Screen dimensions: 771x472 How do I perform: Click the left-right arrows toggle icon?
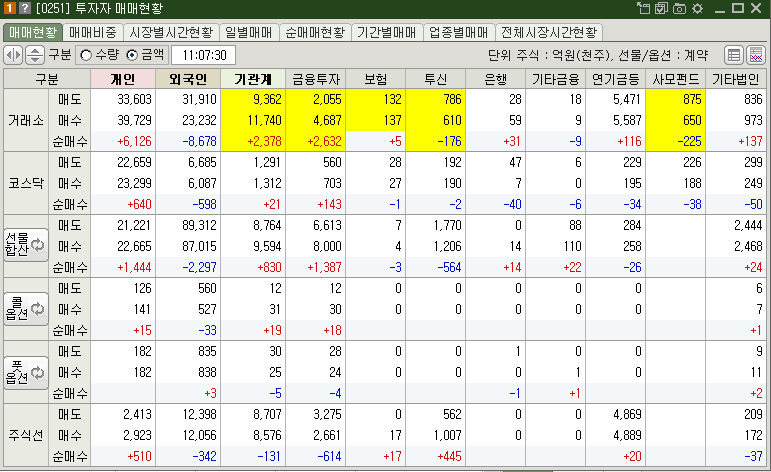(x=13, y=55)
